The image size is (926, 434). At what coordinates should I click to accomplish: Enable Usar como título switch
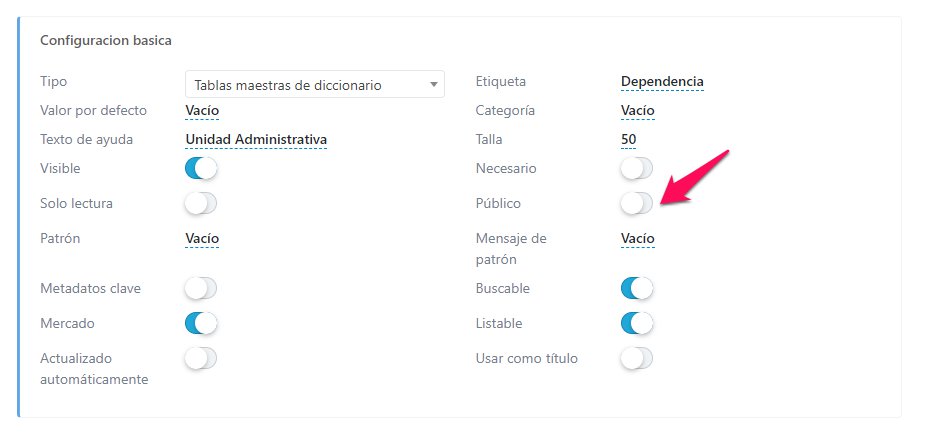click(636, 358)
